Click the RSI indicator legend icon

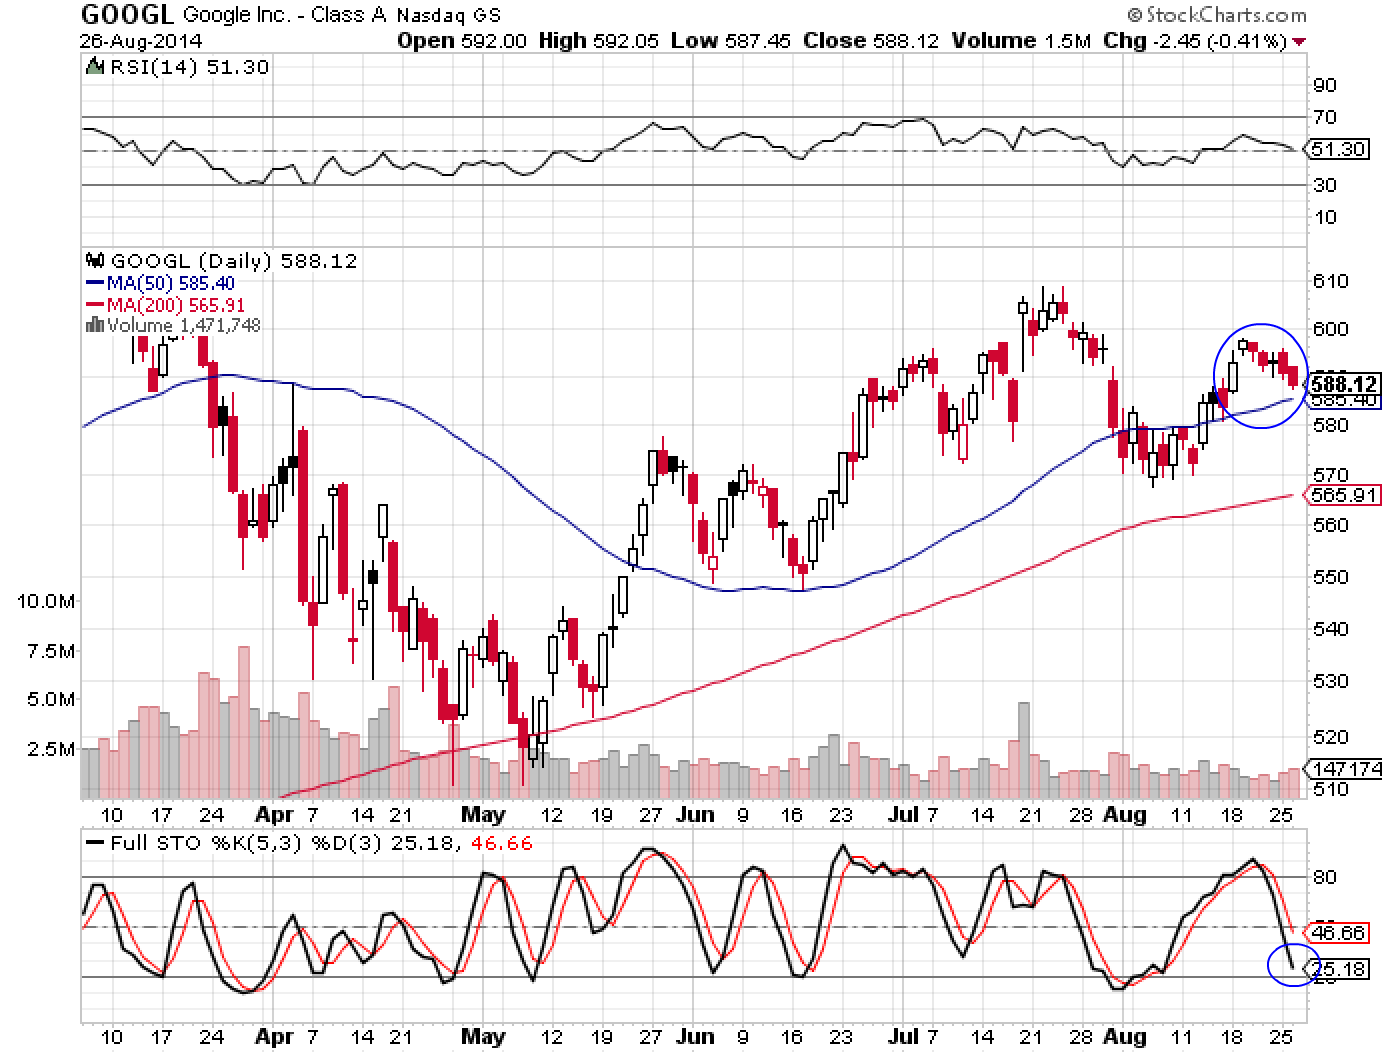[95, 67]
